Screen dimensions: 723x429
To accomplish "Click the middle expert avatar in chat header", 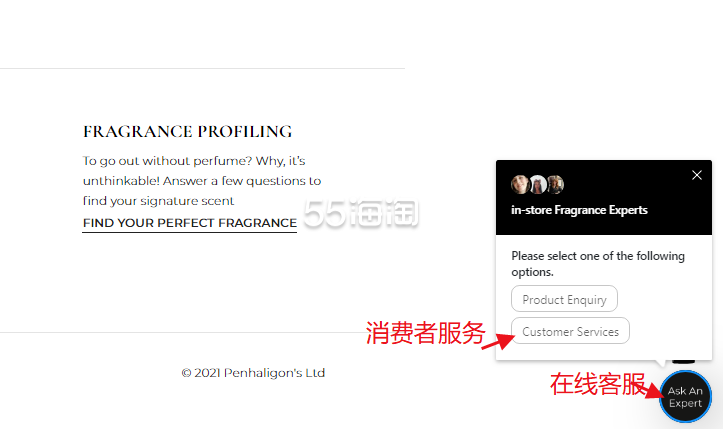I will [538, 185].
